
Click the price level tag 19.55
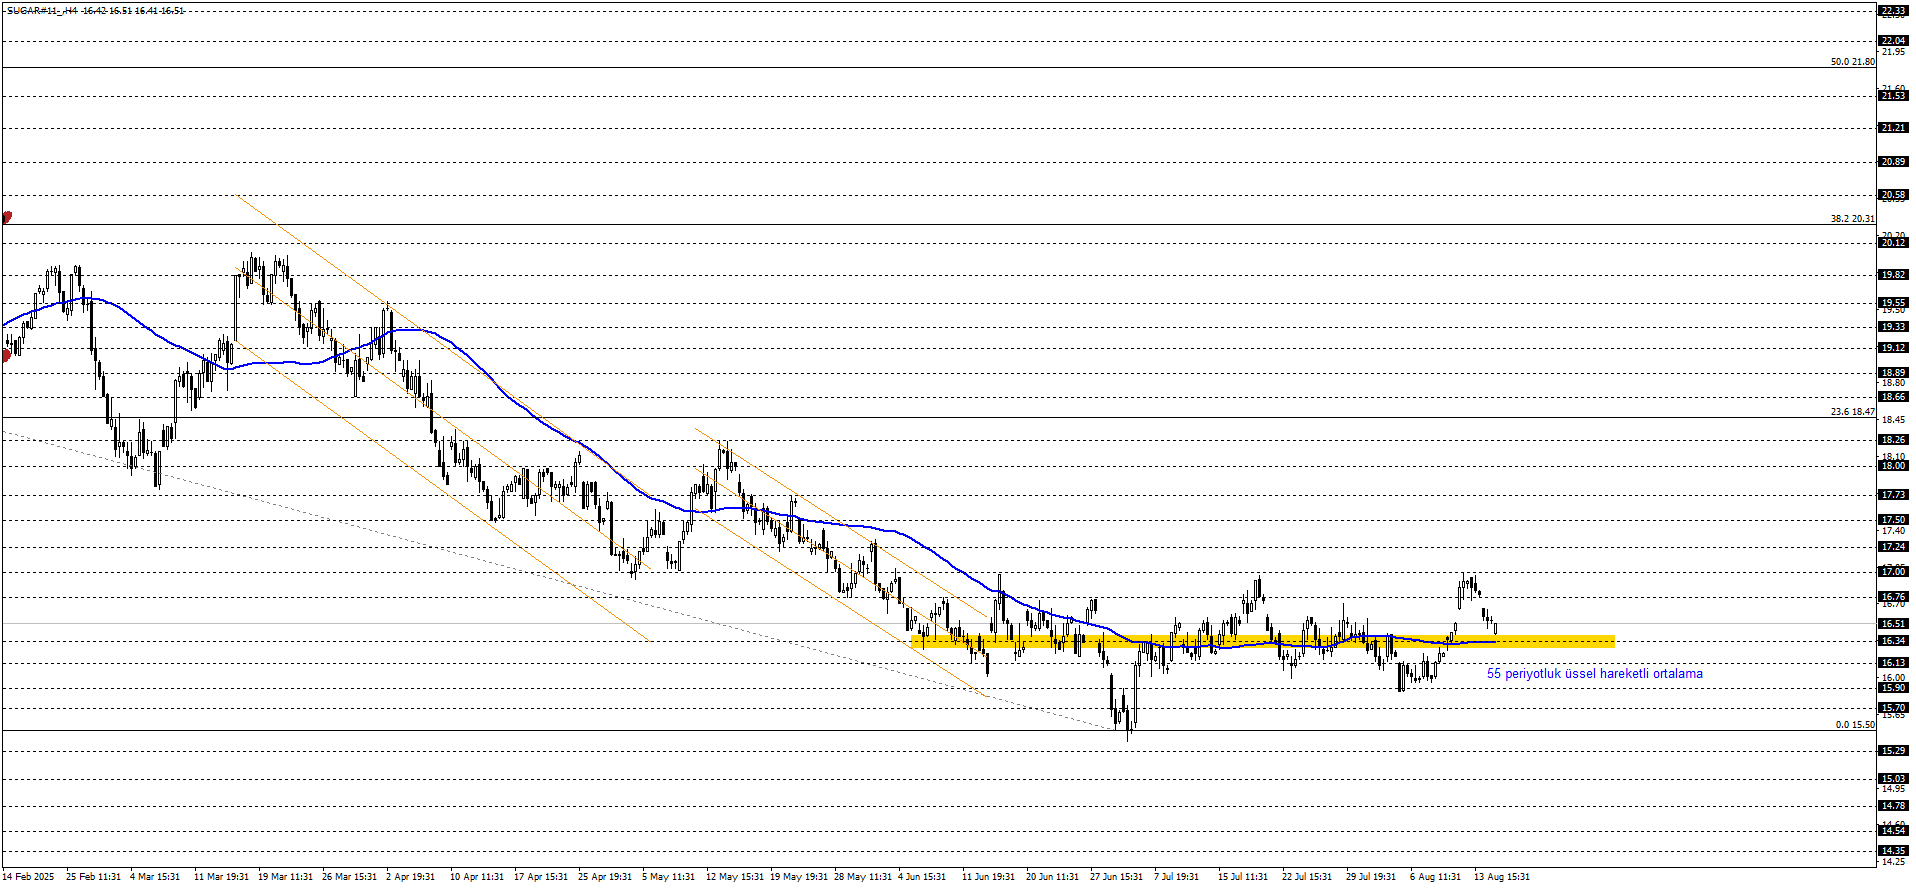tap(1893, 303)
